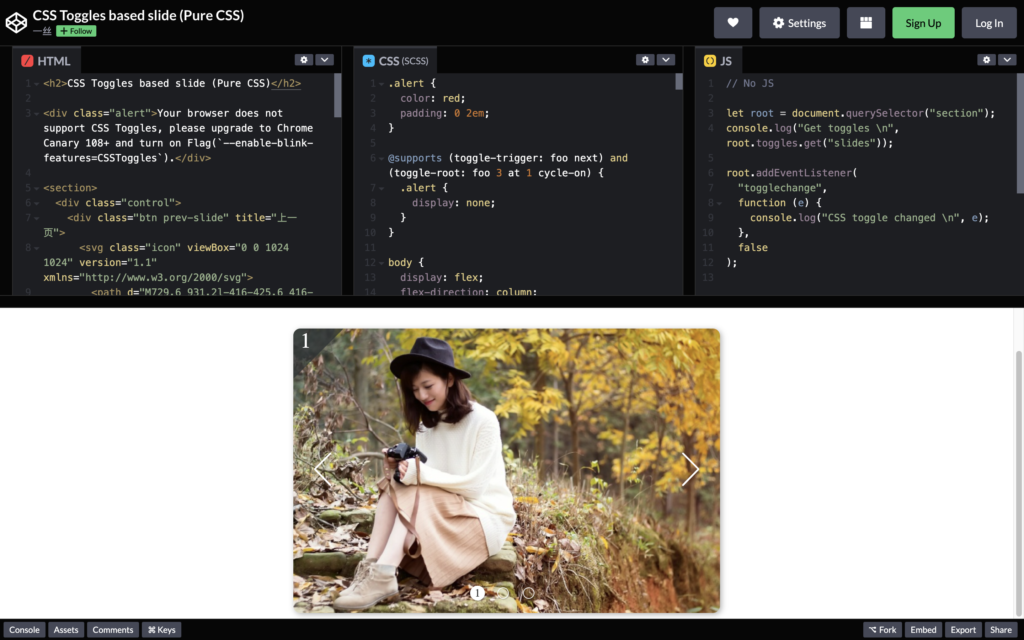The width and height of the screenshot is (1024, 640).
Task: Click the Sign Up button
Action: [923, 23]
